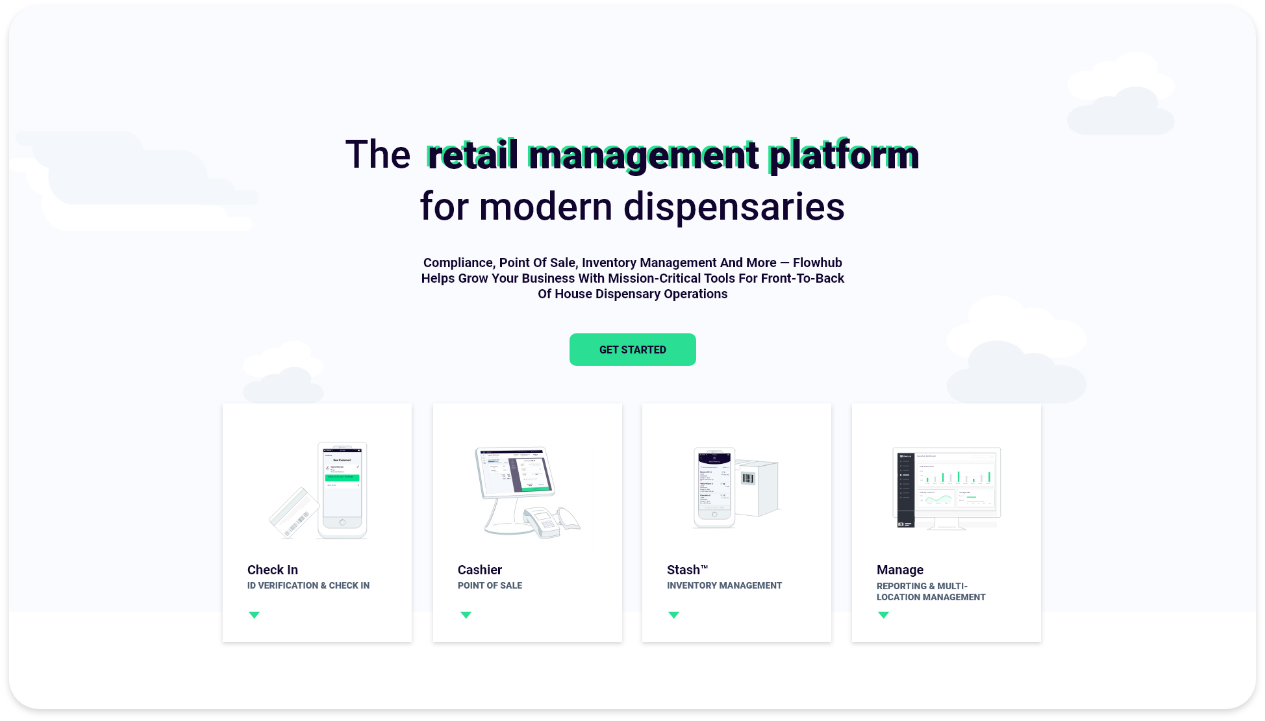Click the GET STARTED button
This screenshot has height=721, width=1265.
point(632,350)
